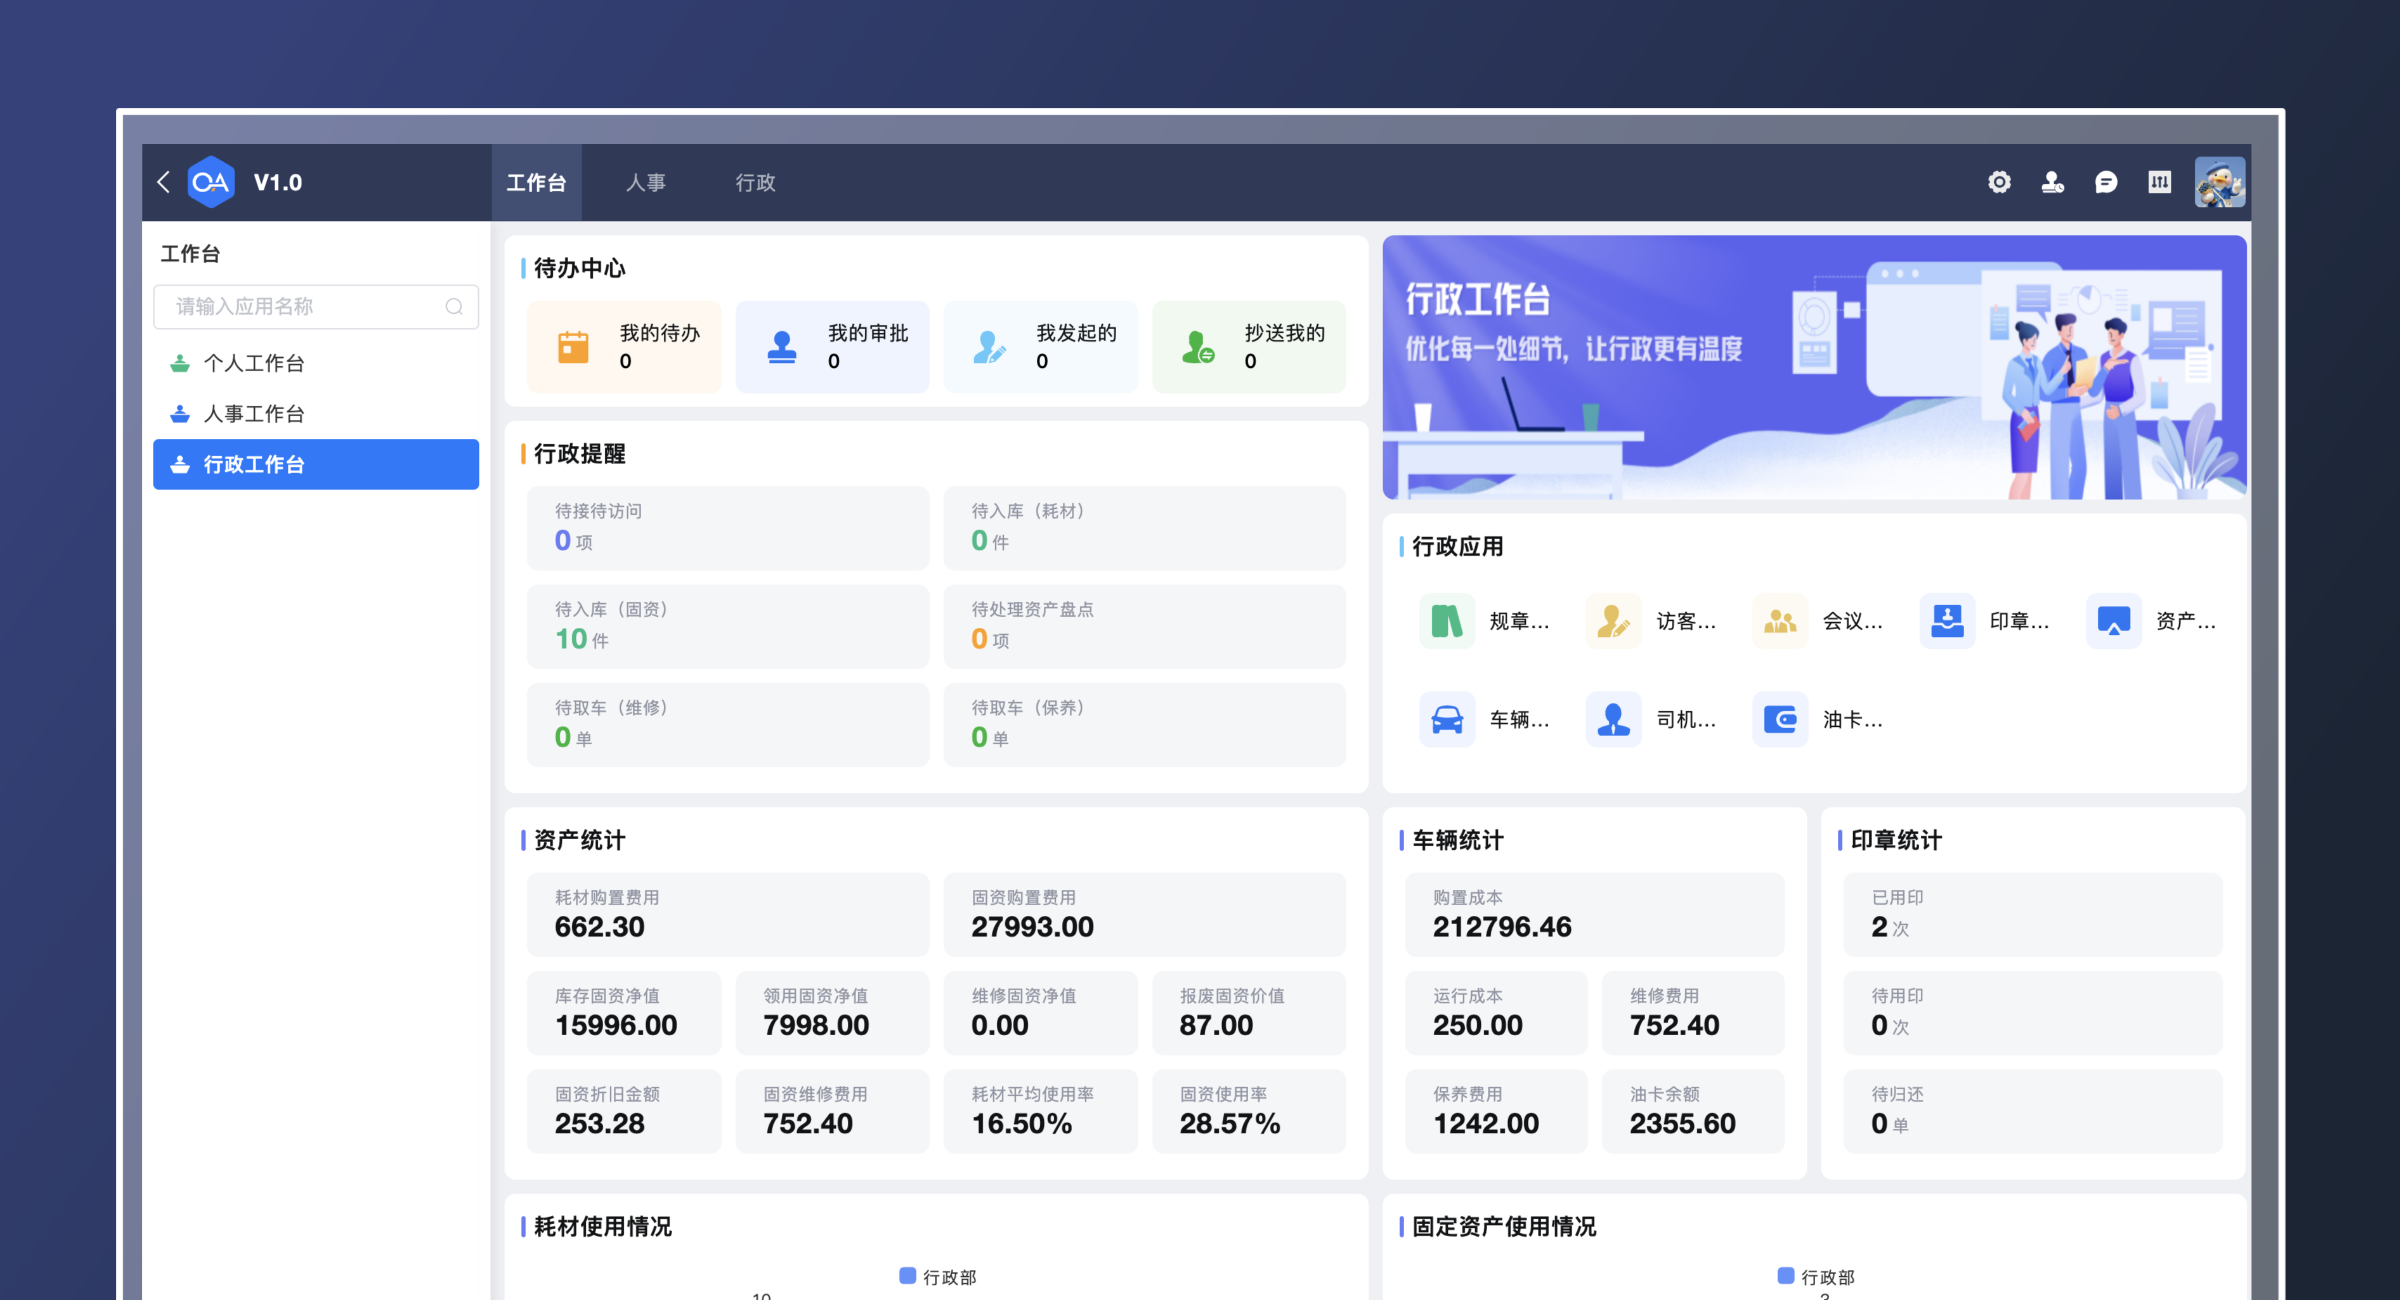Image resolution: width=2400 pixels, height=1300 pixels.
Task: Open the message chat bubble icon
Action: pos(2106,182)
